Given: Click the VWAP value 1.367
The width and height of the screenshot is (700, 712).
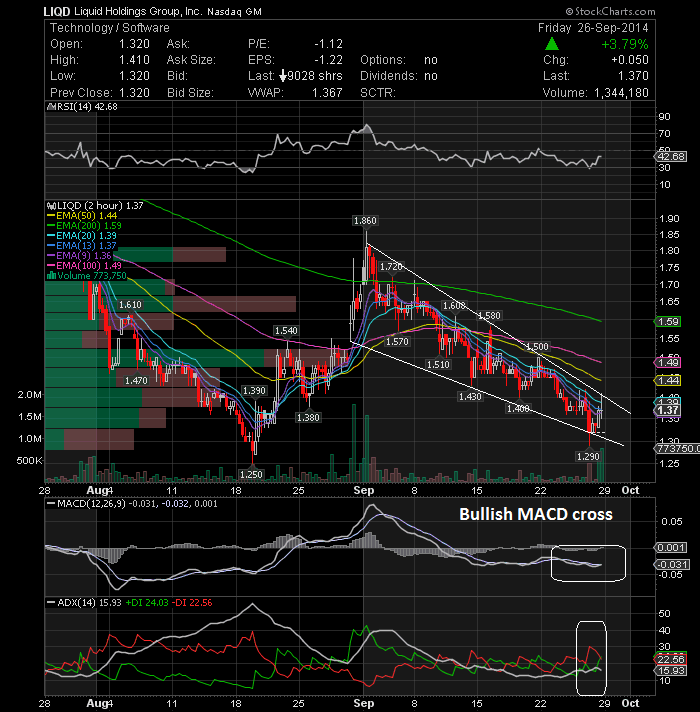Looking at the screenshot, I should coord(327,93).
